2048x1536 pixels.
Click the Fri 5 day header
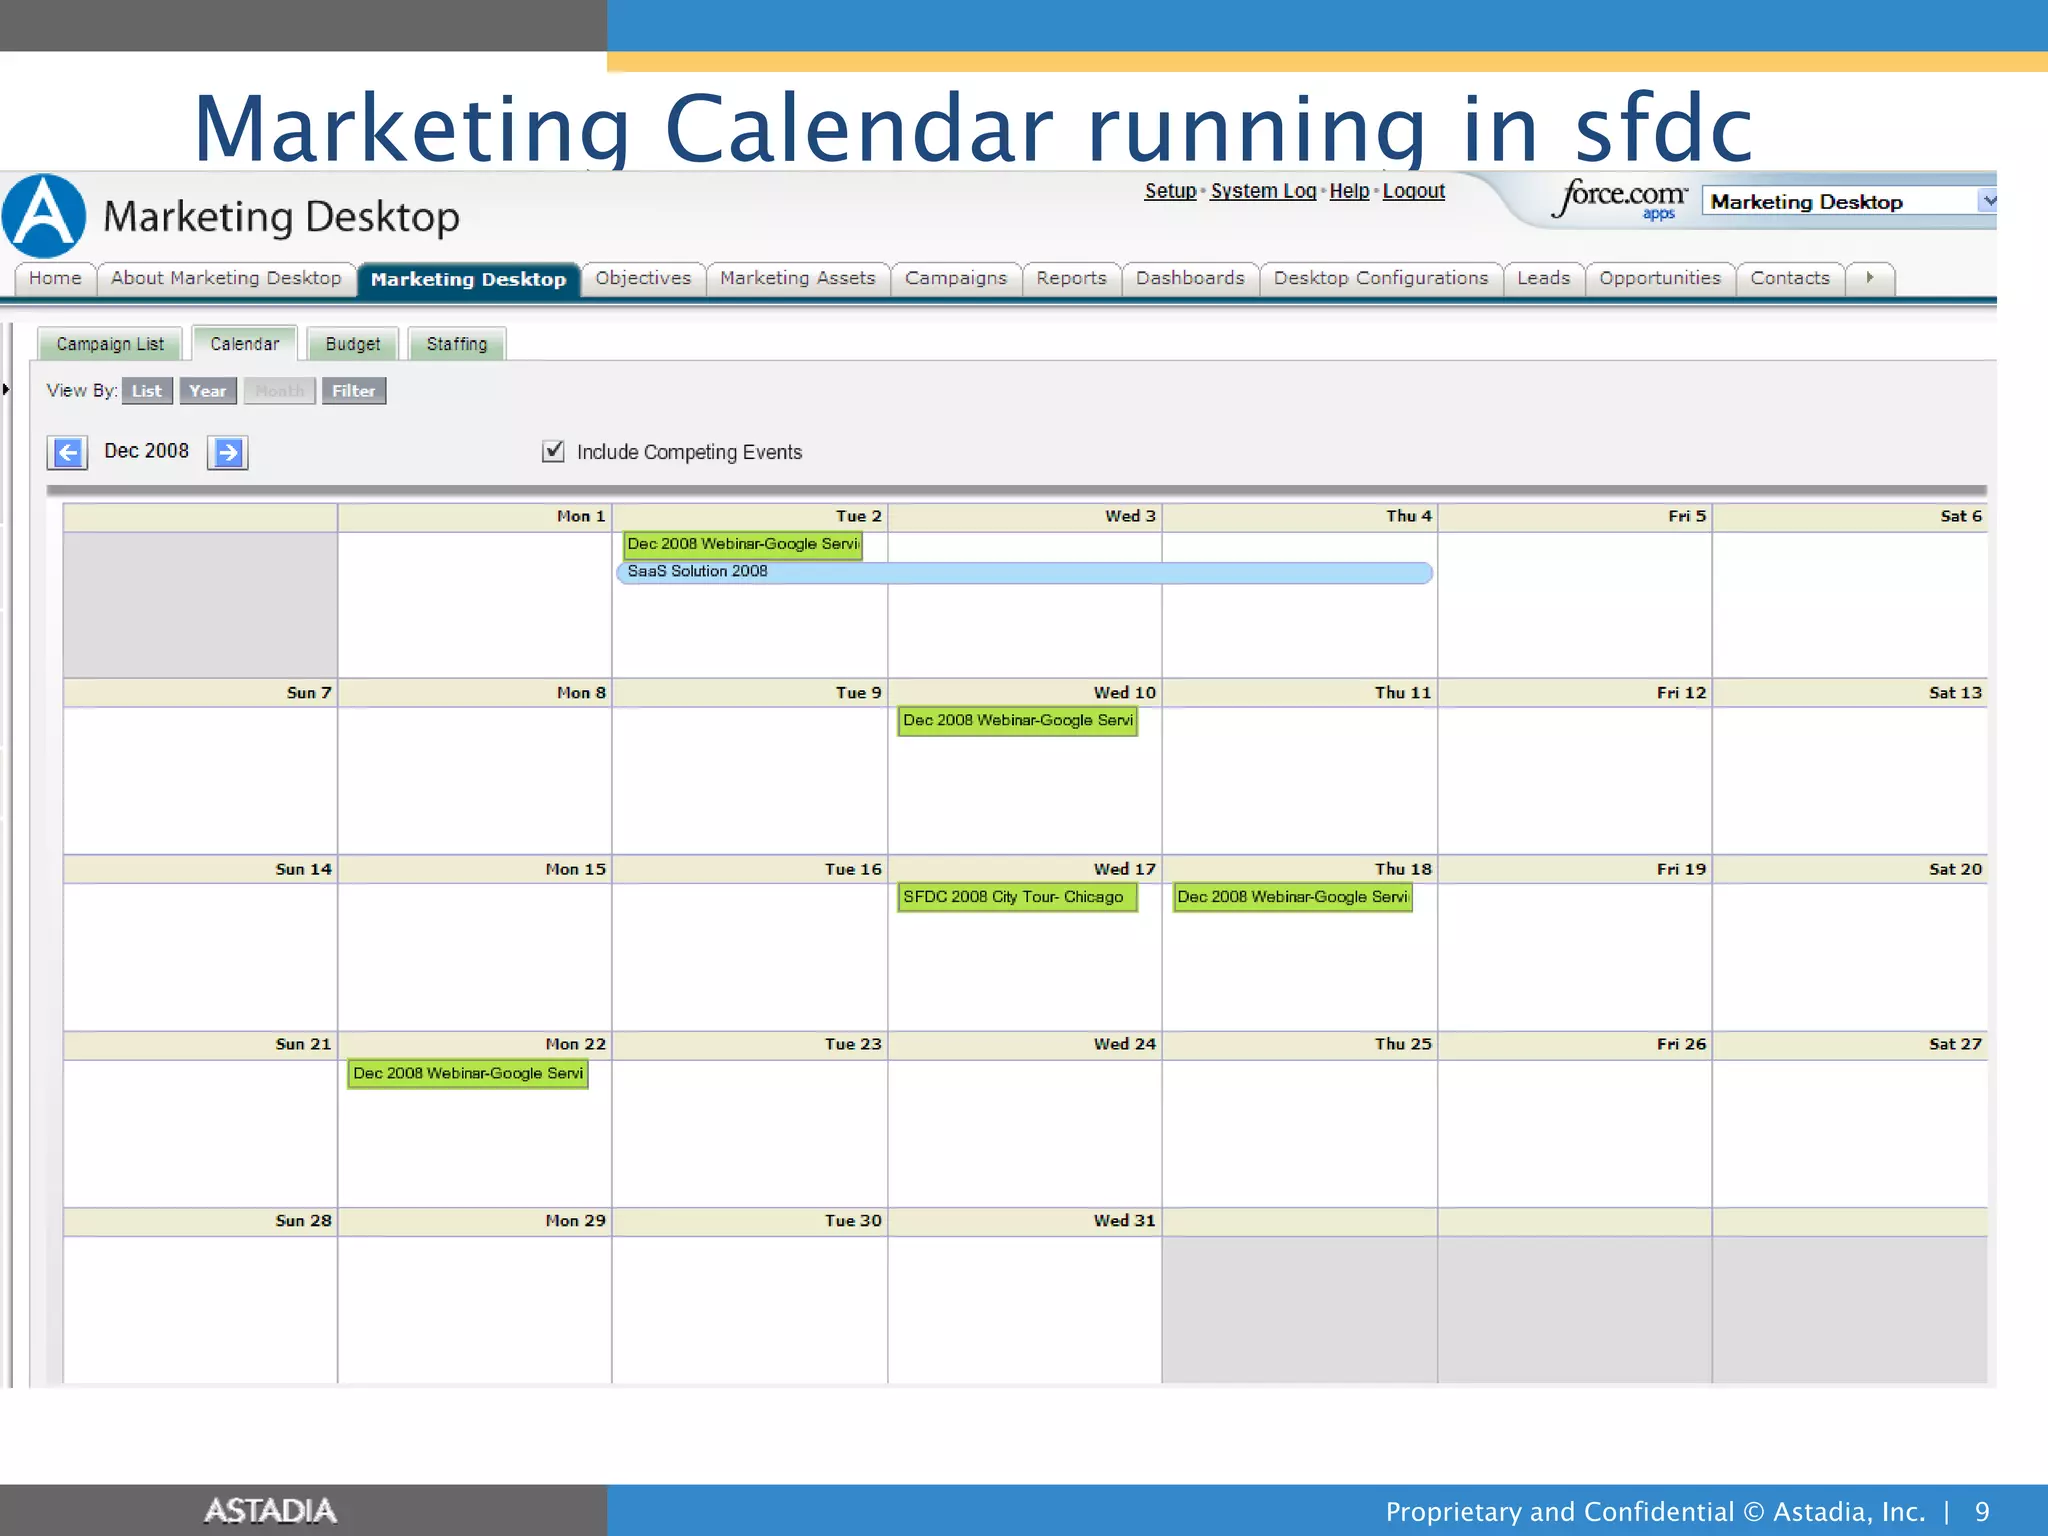point(1575,517)
